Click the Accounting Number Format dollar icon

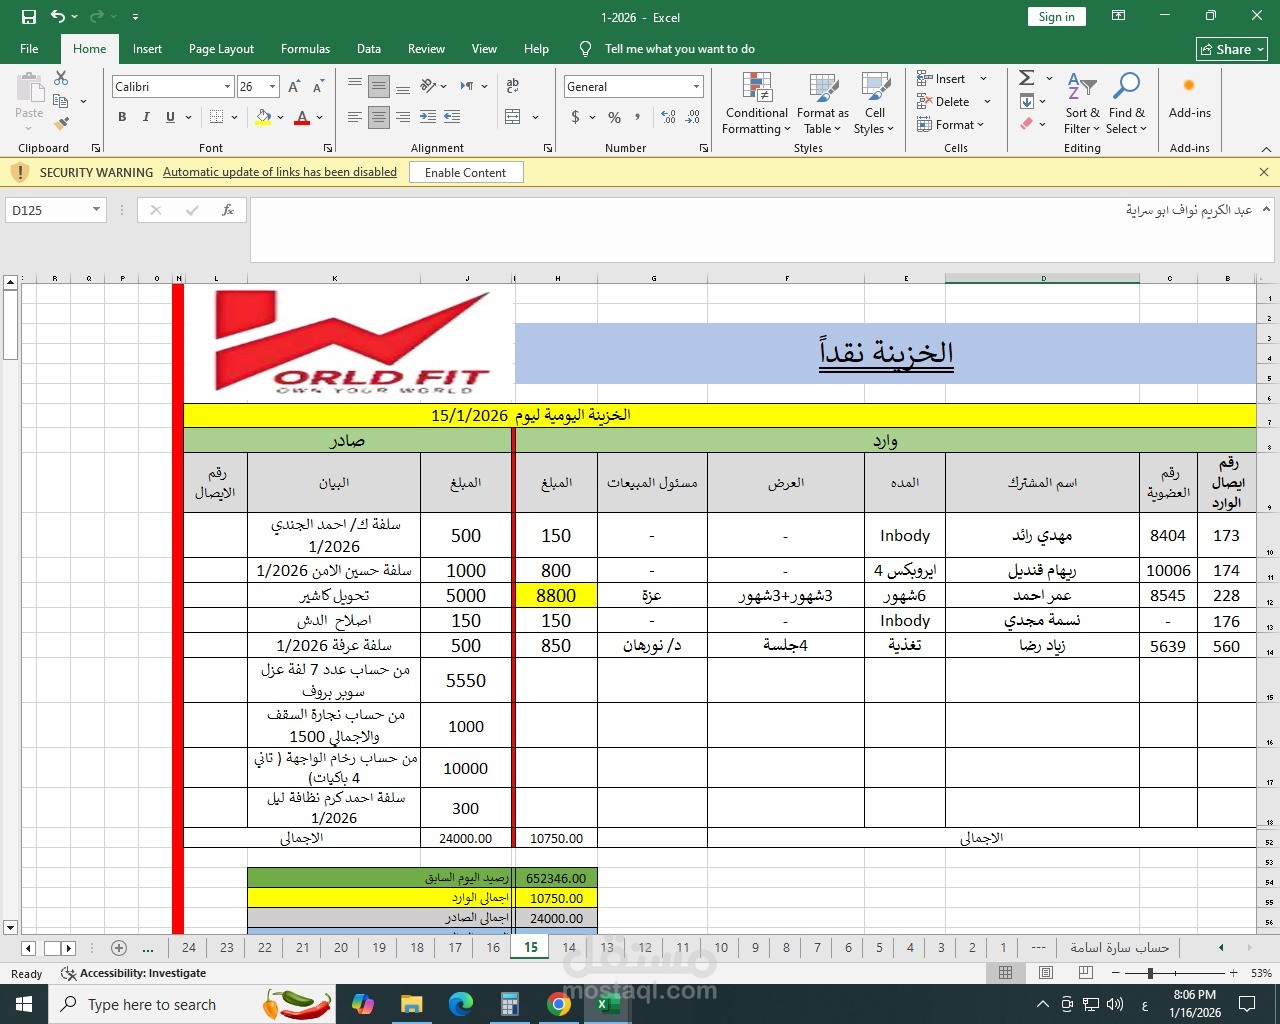tap(575, 117)
